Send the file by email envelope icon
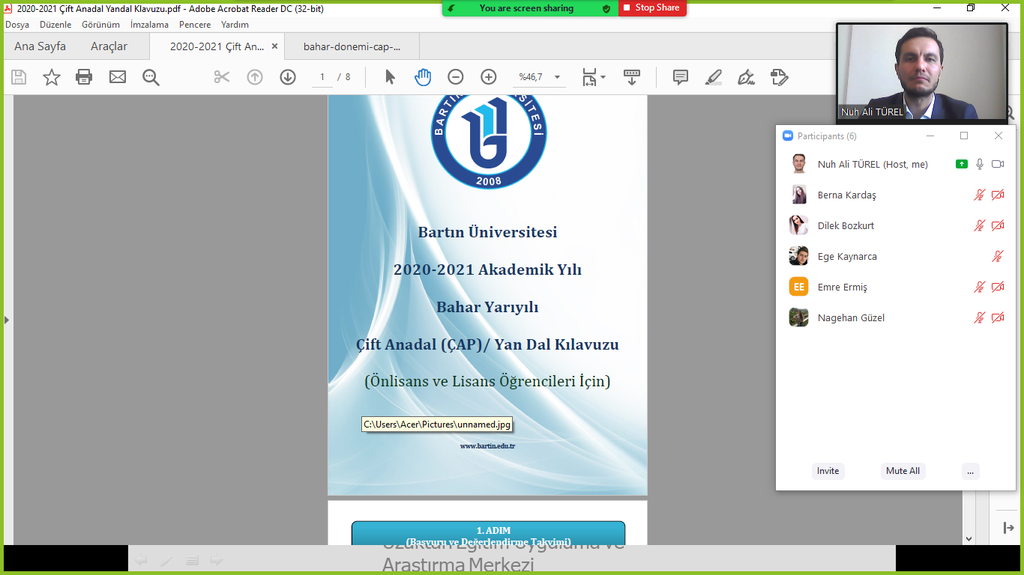1024x575 pixels. [118, 77]
